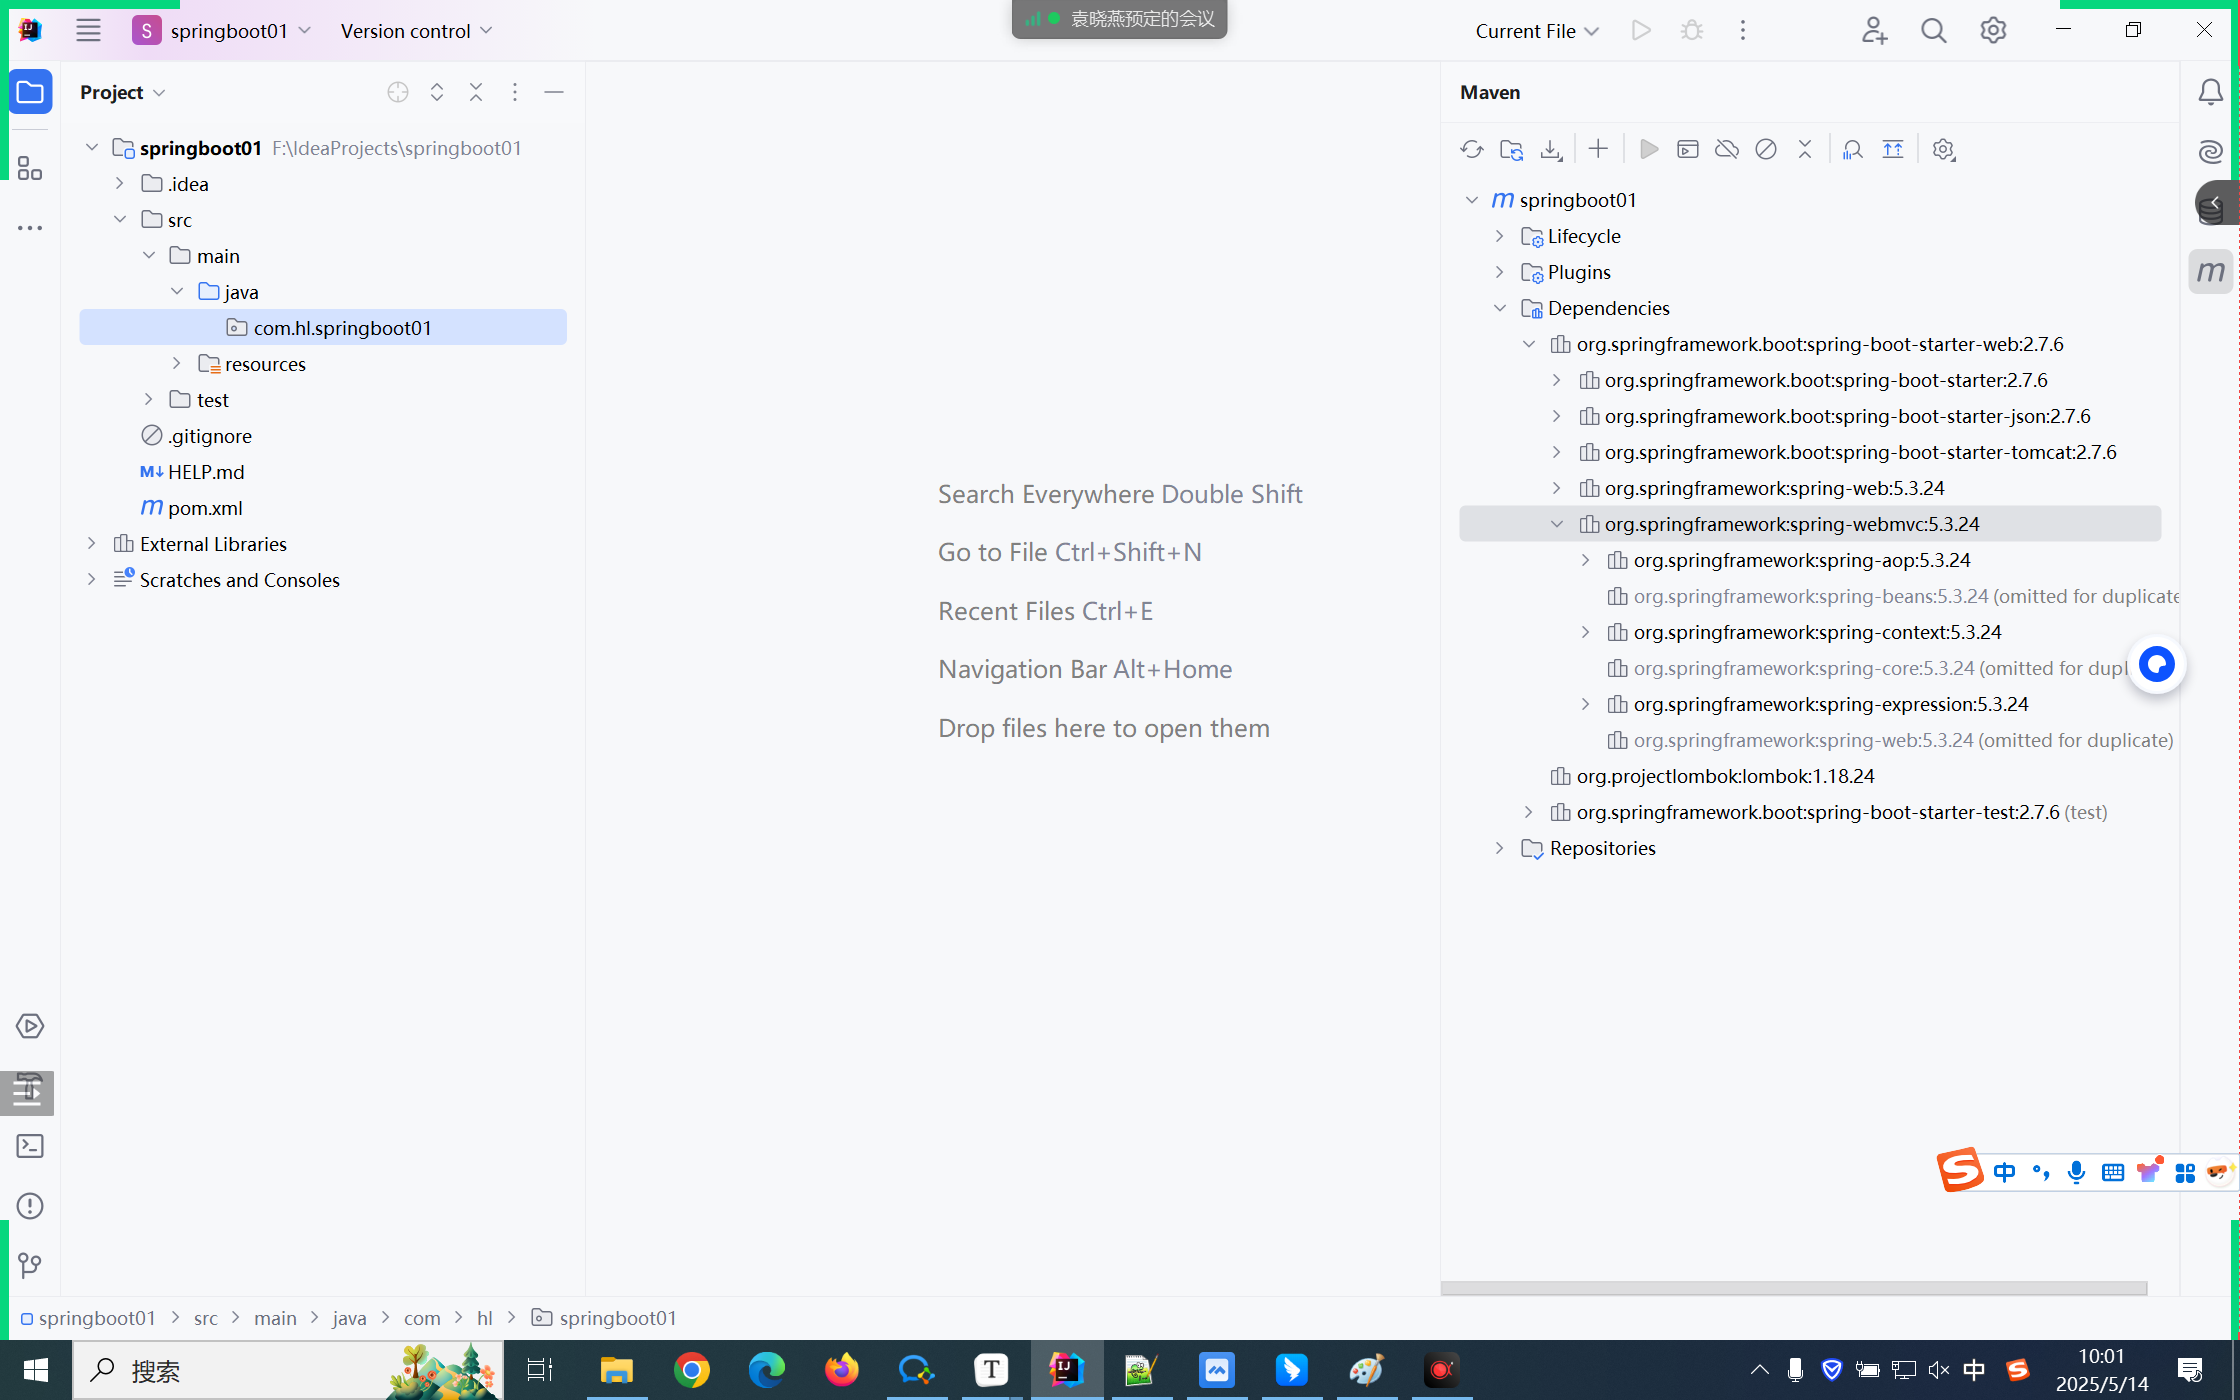Click the src breadcrumb in navigation bar
Image resolution: width=2240 pixels, height=1400 pixels.
(205, 1318)
